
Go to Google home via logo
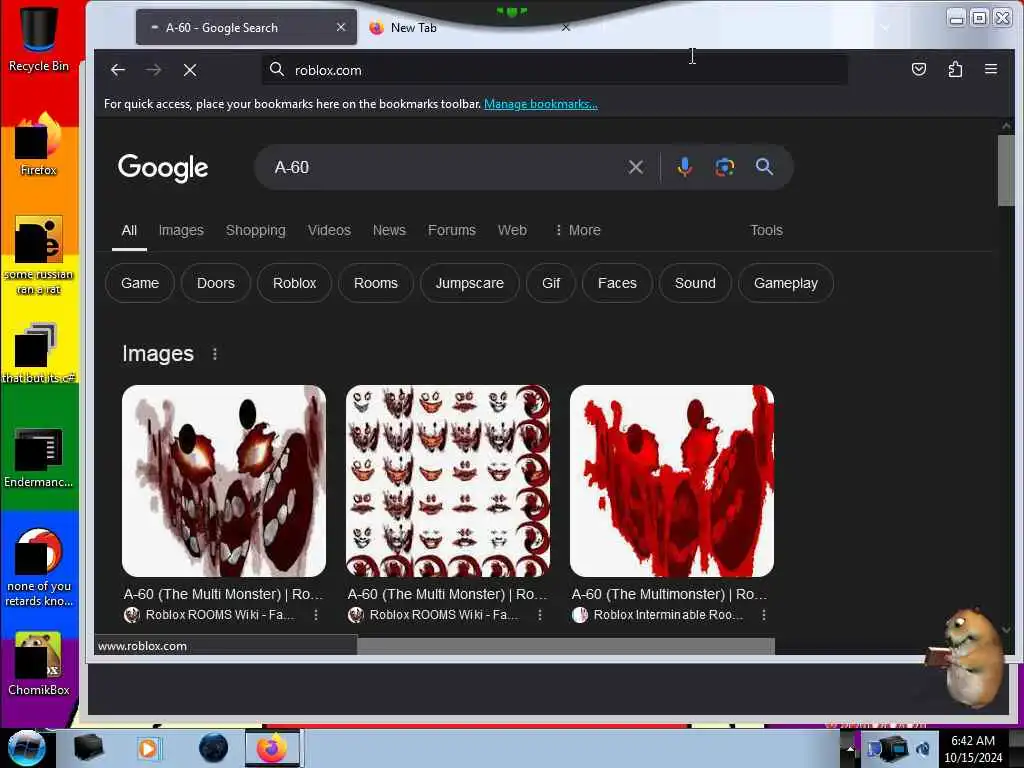point(163,168)
